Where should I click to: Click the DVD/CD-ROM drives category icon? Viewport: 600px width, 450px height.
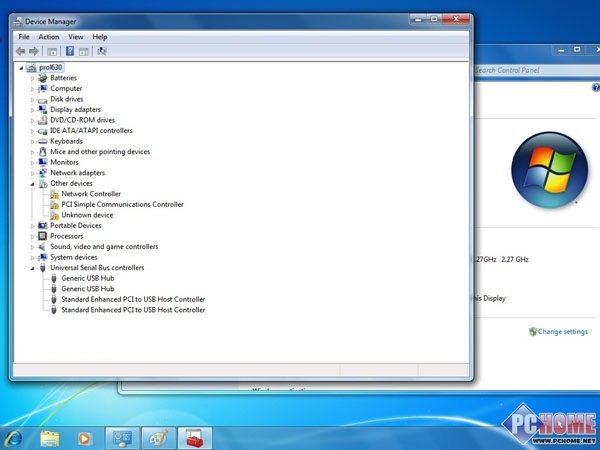tap(42, 121)
